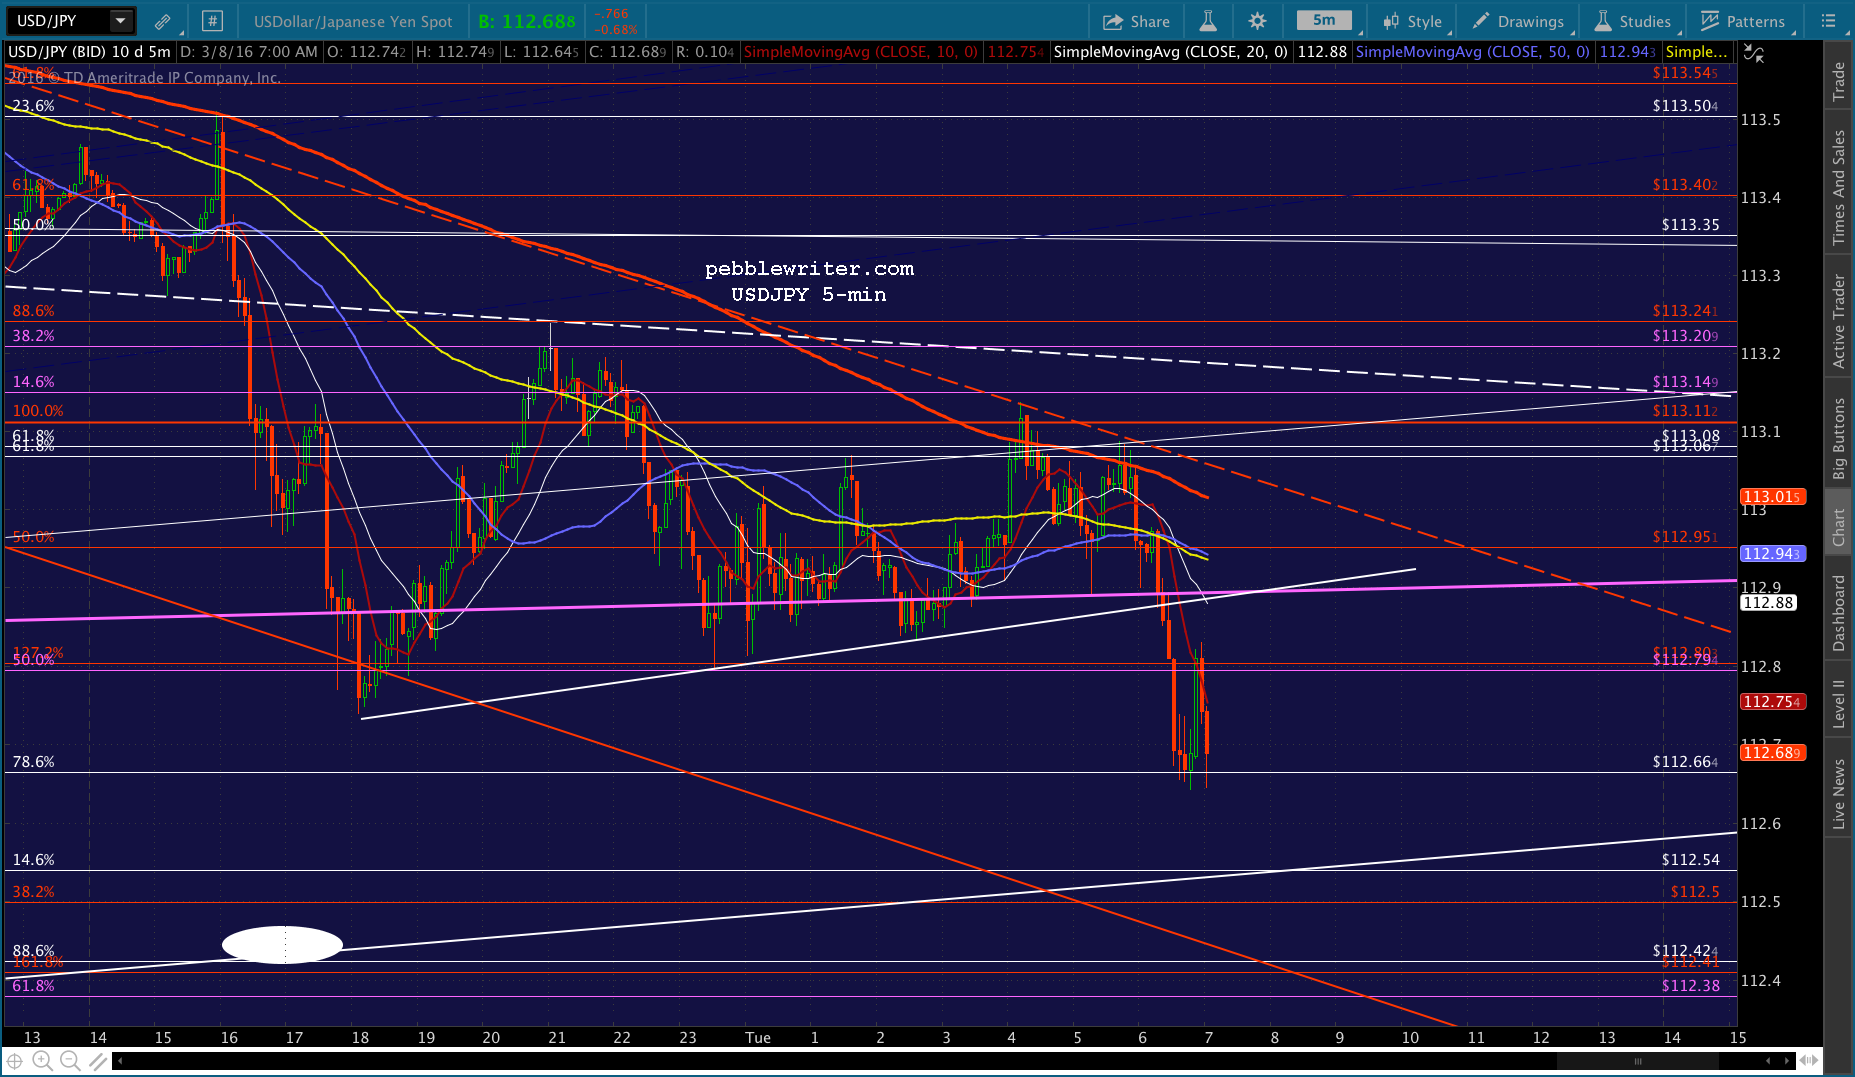Click the horizontal time axis scrollbar thumb
Screen dimensions: 1855x1077
(1638, 1061)
